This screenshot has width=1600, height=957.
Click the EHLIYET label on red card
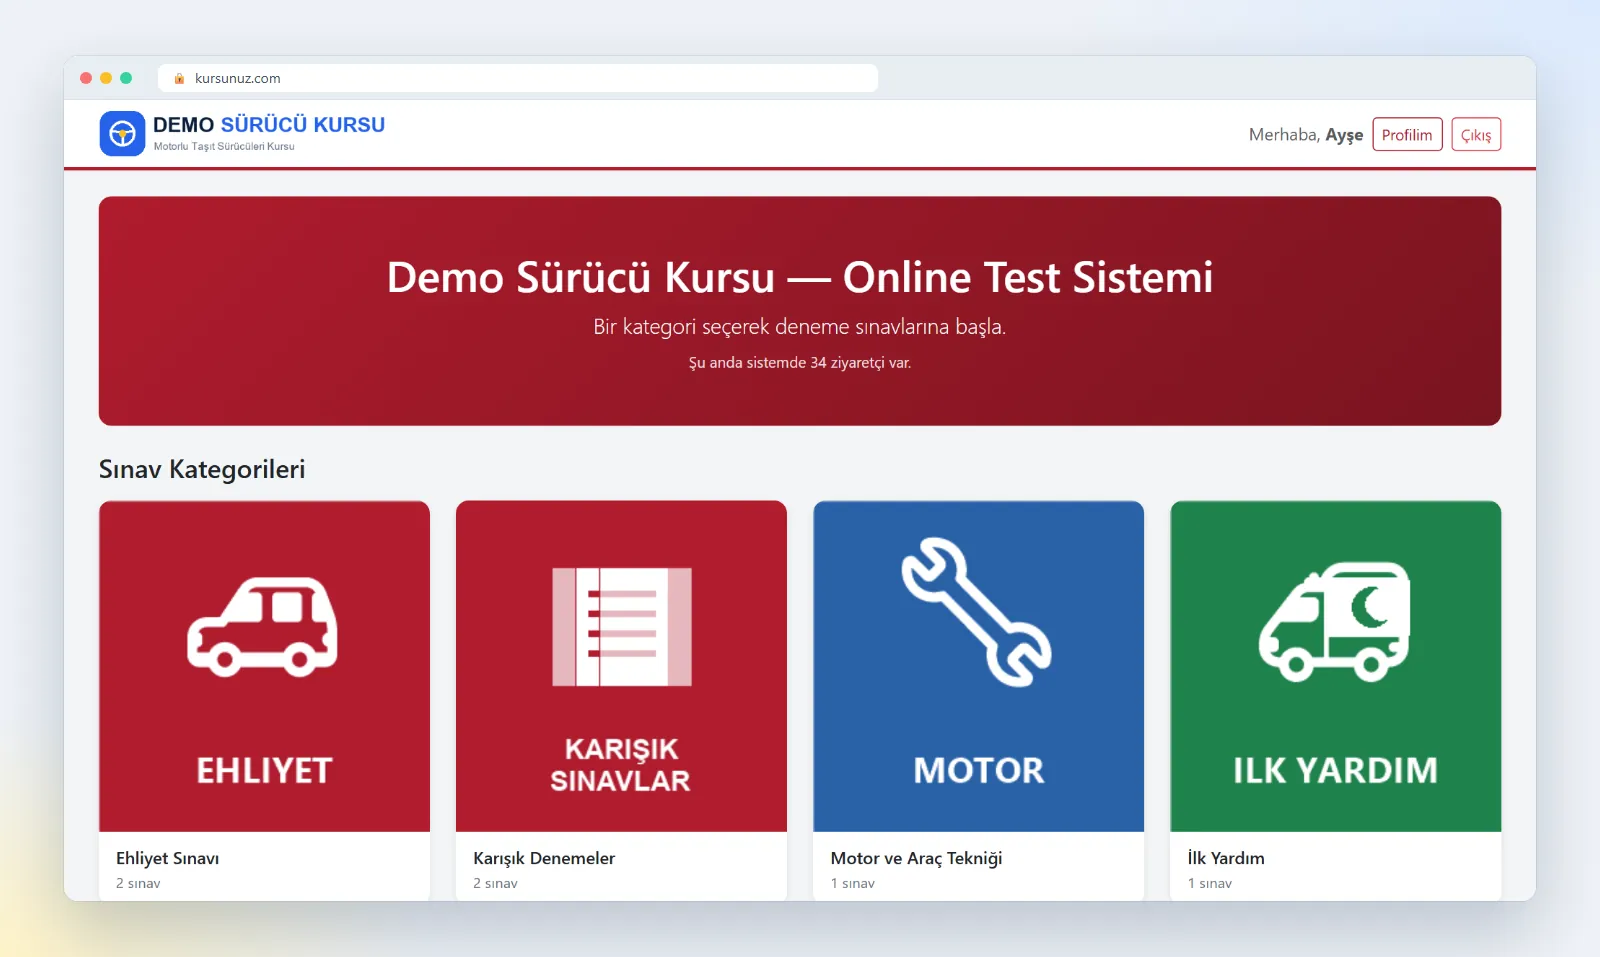264,771
